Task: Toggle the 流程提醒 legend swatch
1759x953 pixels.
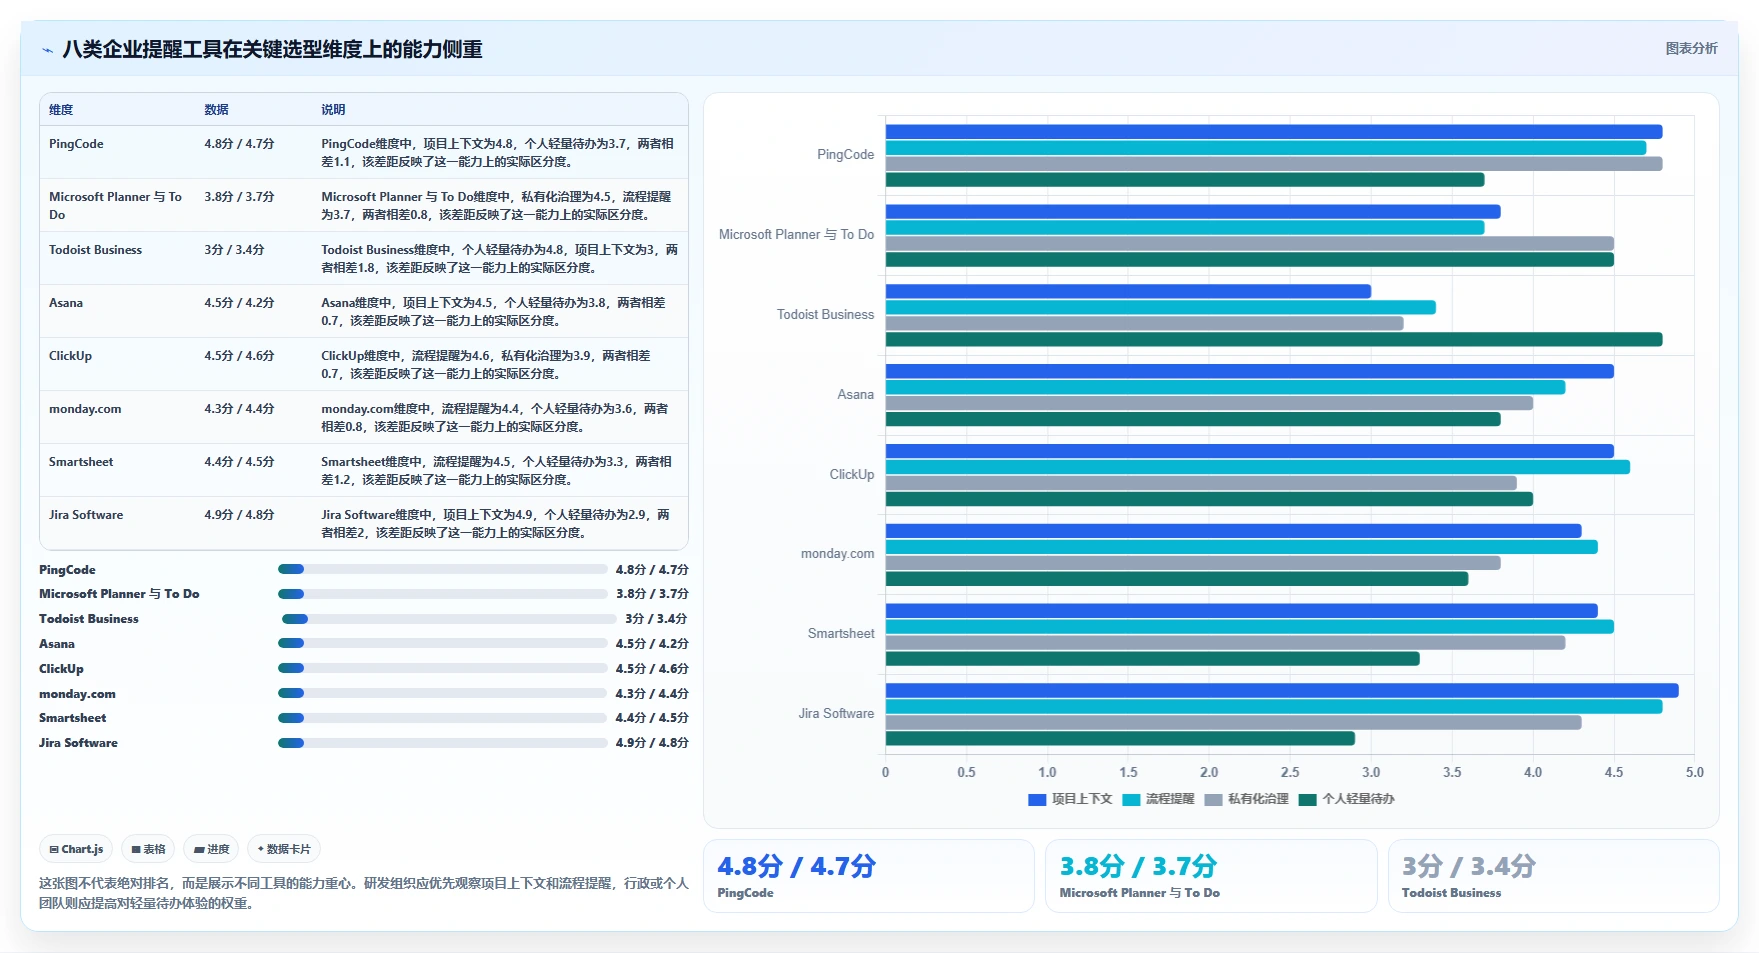Action: [1131, 799]
